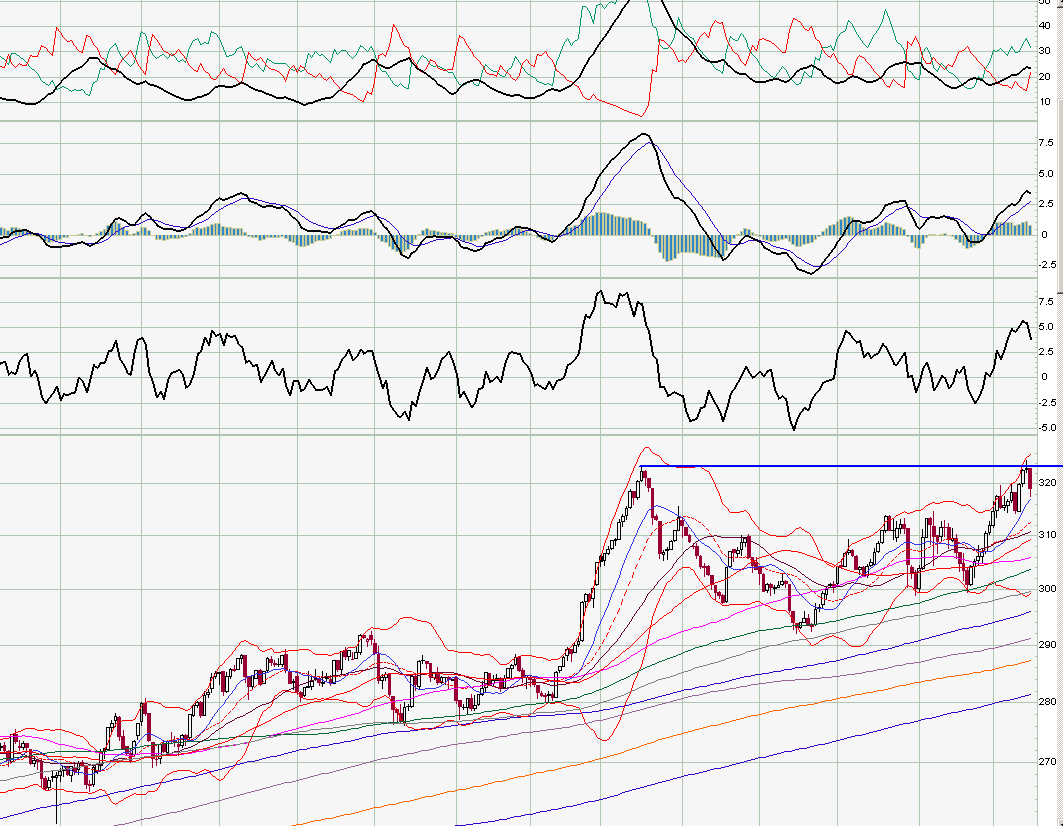This screenshot has height=826, width=1063.
Task: Click the 300 price axis label
Action: pos(1047,589)
